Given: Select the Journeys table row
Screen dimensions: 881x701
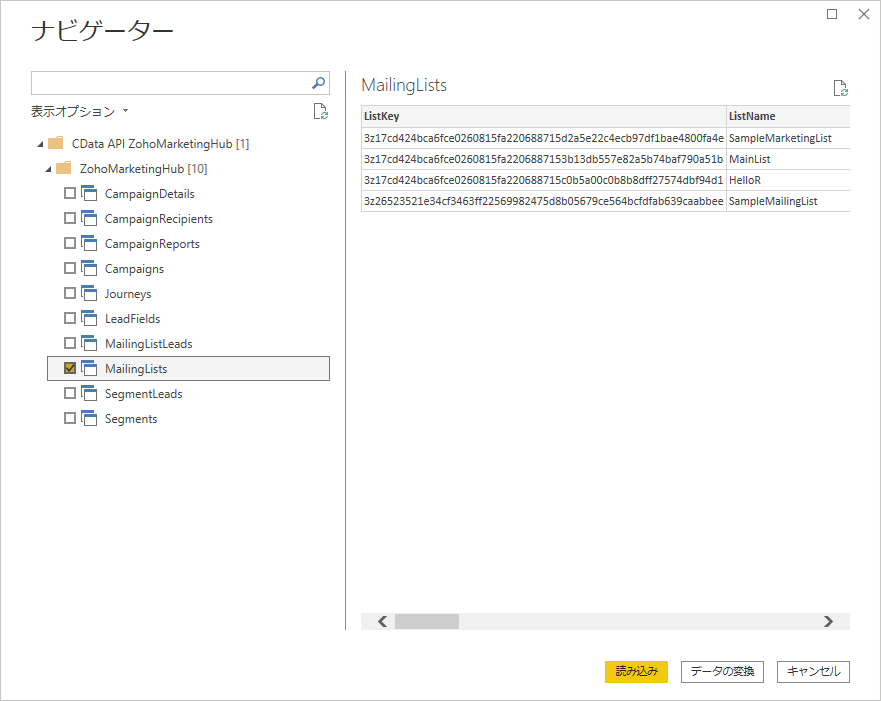Looking at the screenshot, I should click(188, 293).
